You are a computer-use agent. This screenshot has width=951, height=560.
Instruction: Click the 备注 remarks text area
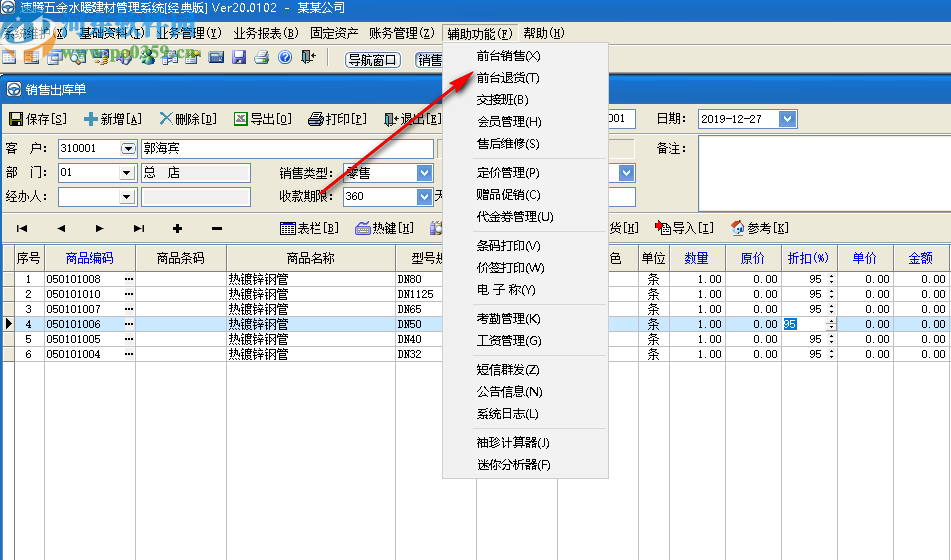tap(825, 173)
